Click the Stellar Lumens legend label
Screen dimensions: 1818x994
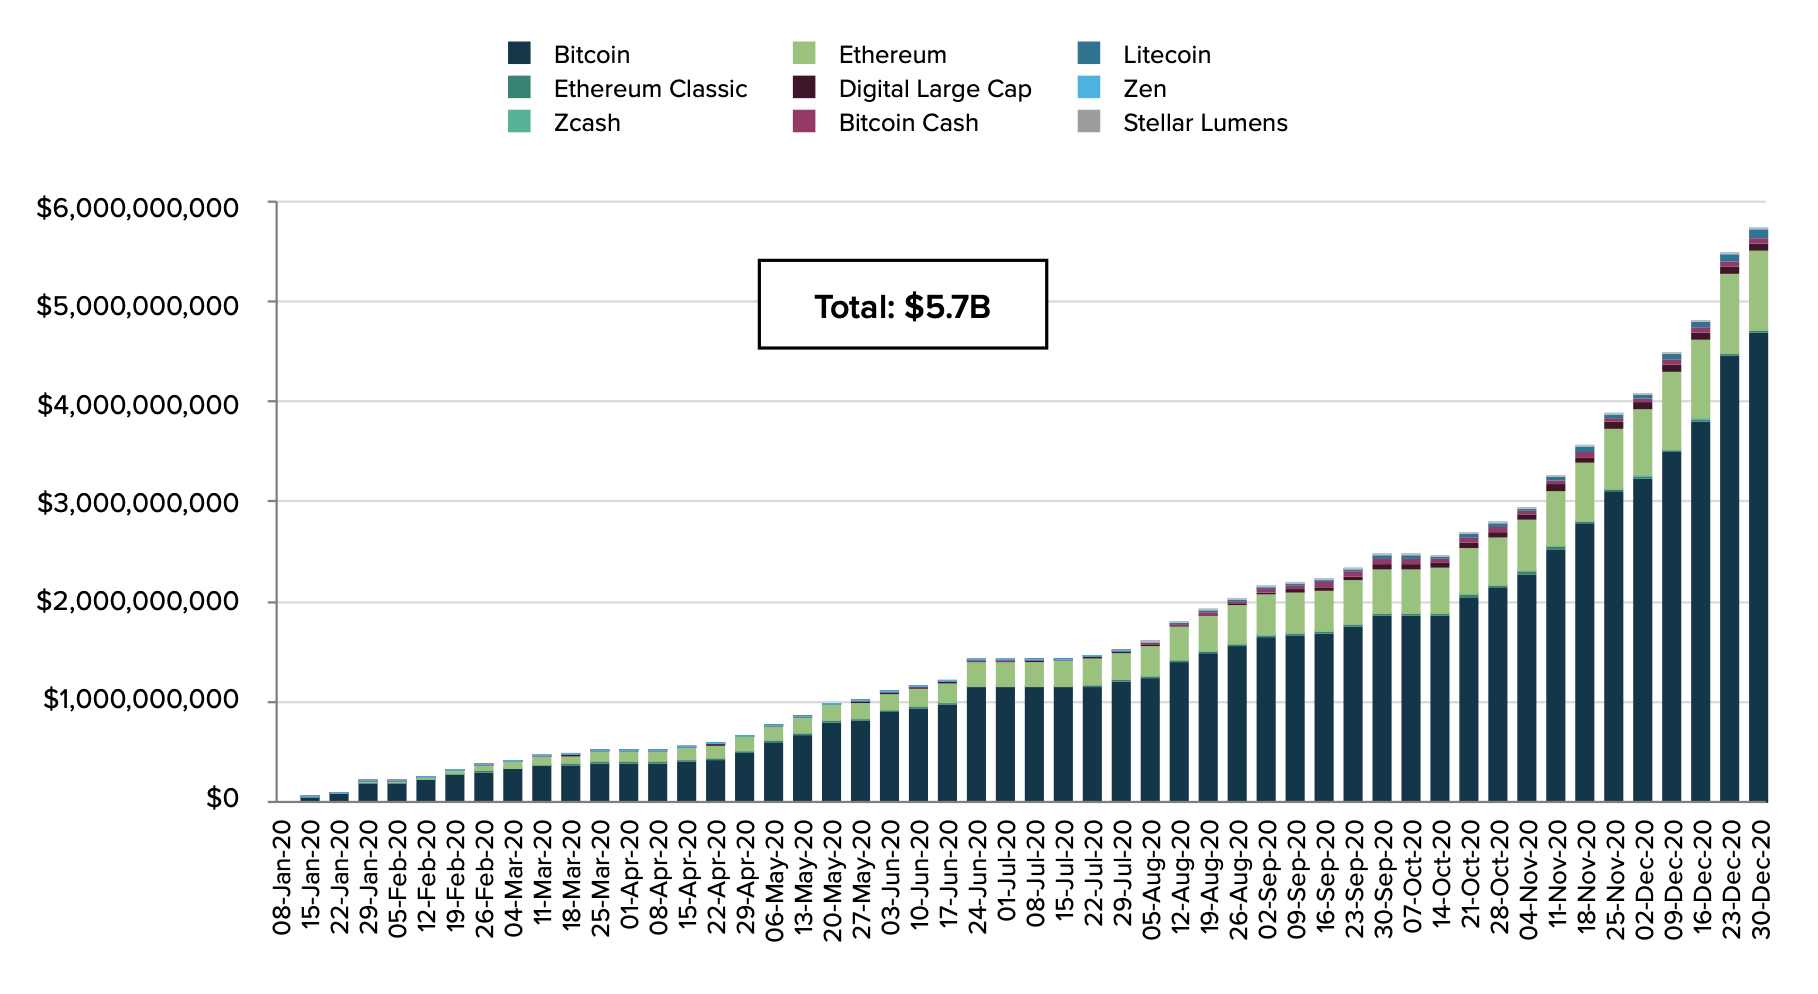point(1205,123)
